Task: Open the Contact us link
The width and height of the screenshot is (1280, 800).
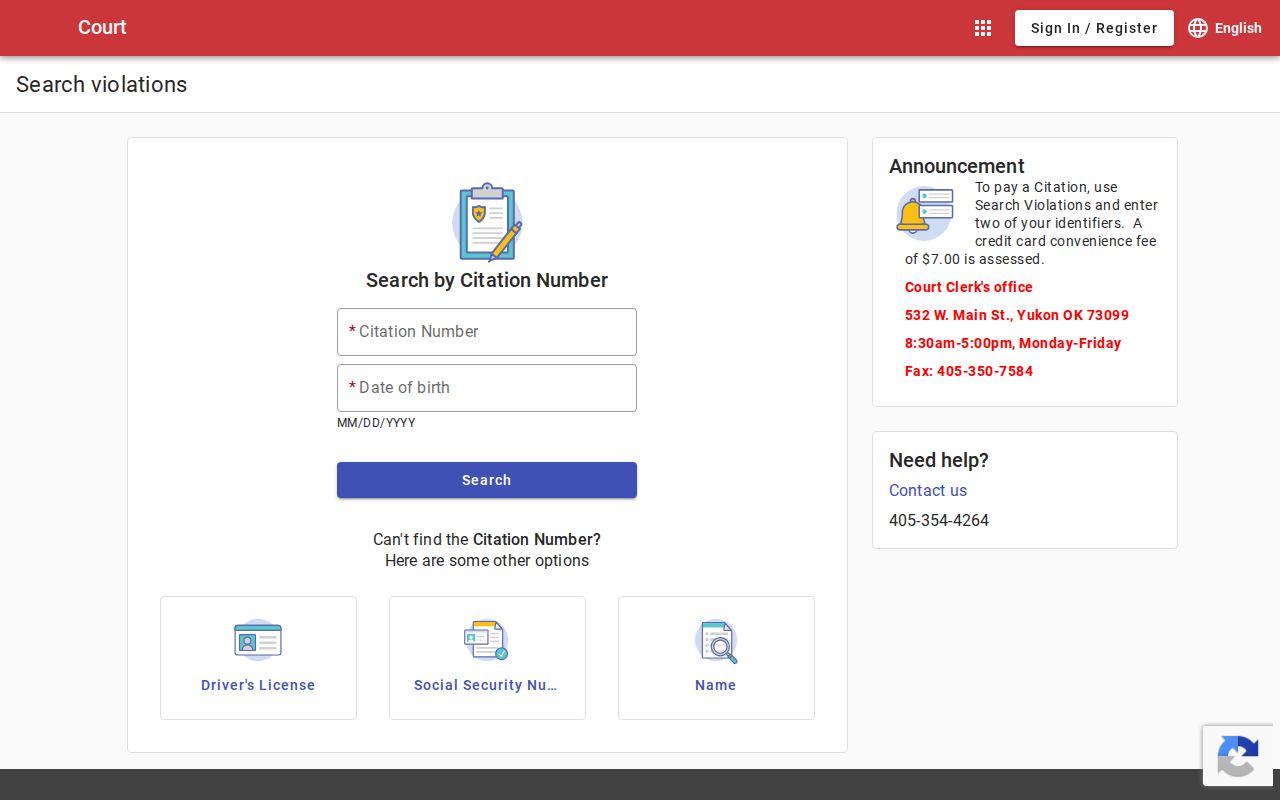Action: click(928, 490)
